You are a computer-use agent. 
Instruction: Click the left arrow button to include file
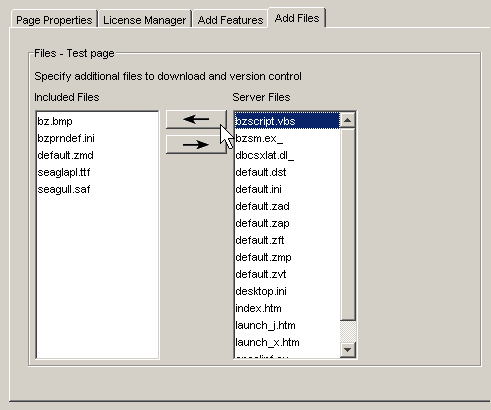pos(196,119)
